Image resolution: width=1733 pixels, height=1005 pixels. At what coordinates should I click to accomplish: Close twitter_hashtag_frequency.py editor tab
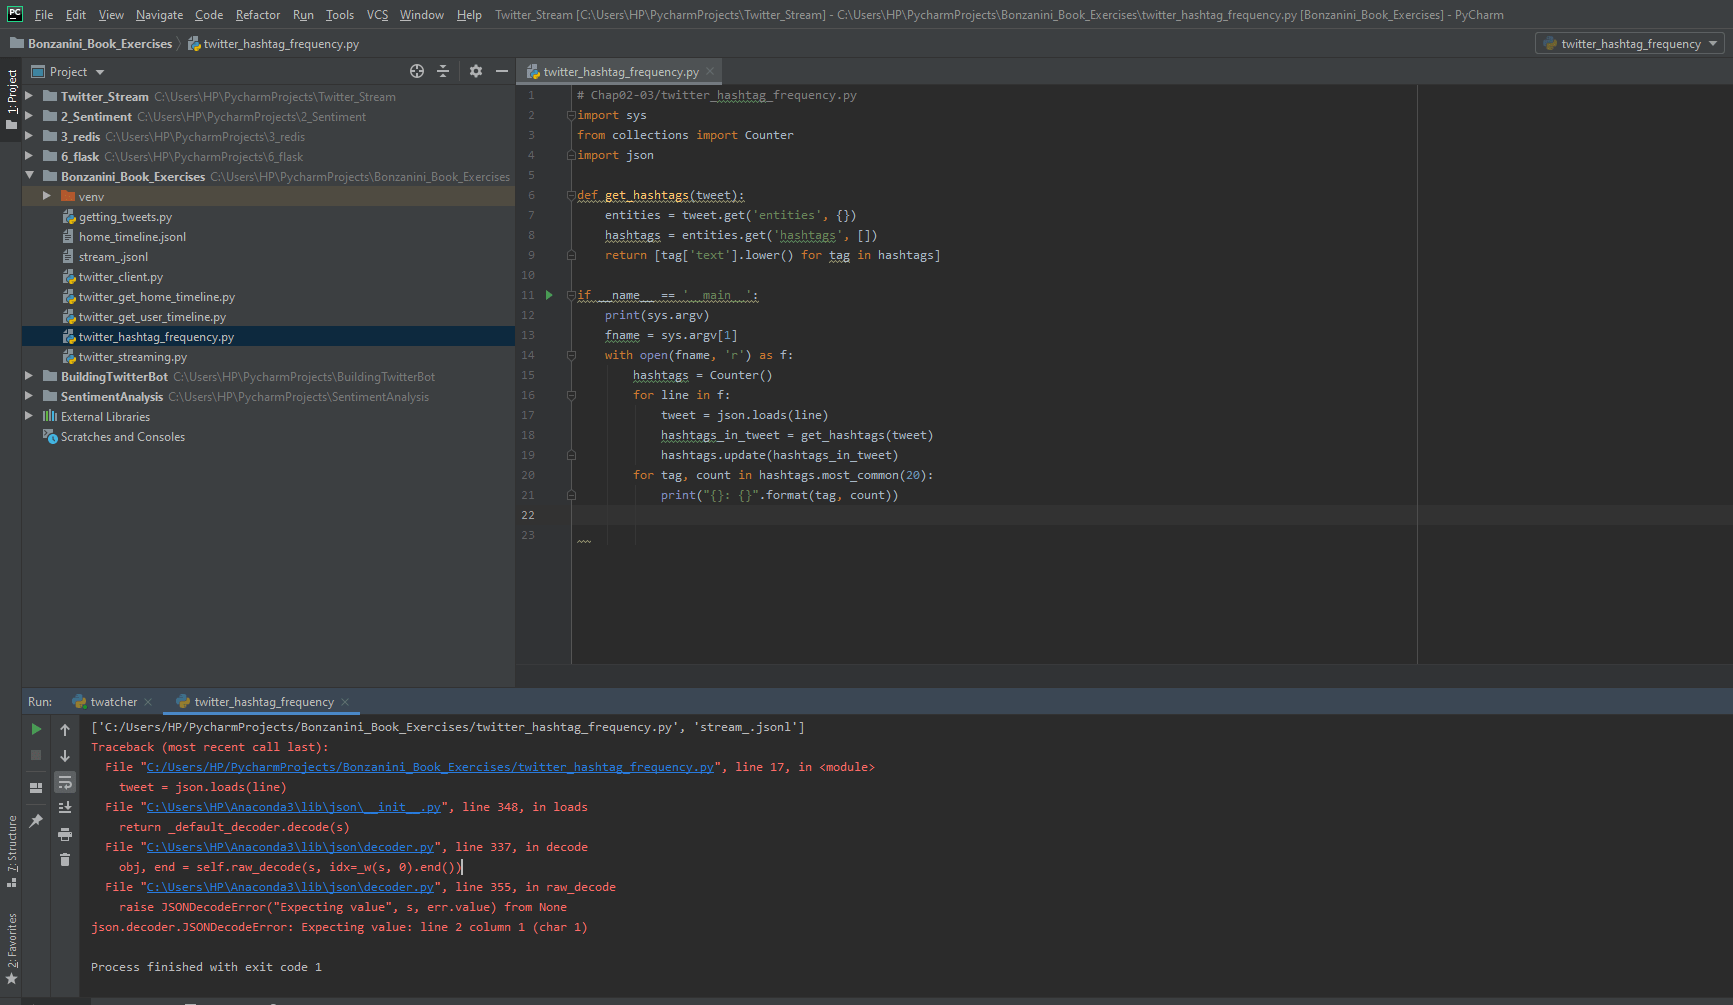710,71
